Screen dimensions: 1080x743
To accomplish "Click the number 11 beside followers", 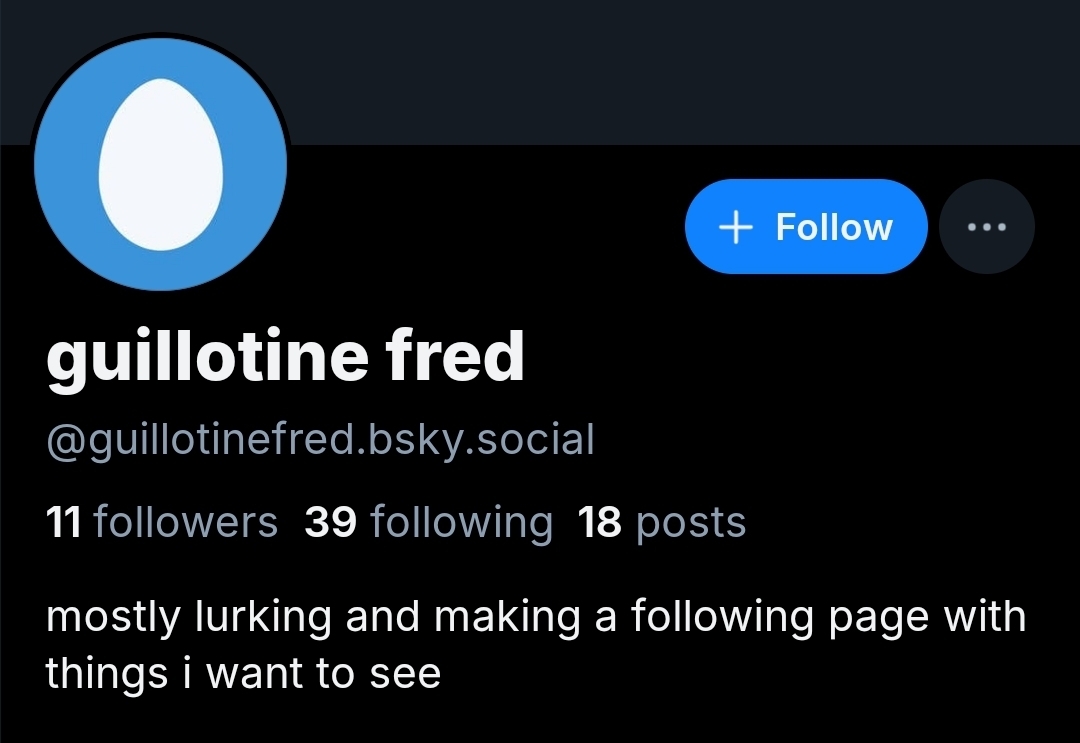I will tap(64, 522).
